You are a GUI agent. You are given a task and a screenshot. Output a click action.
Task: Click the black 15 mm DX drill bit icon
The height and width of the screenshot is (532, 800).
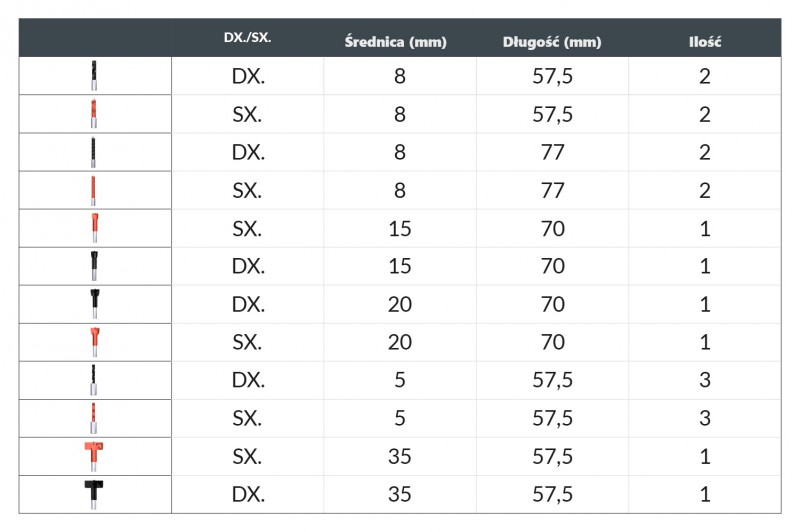coord(93,266)
